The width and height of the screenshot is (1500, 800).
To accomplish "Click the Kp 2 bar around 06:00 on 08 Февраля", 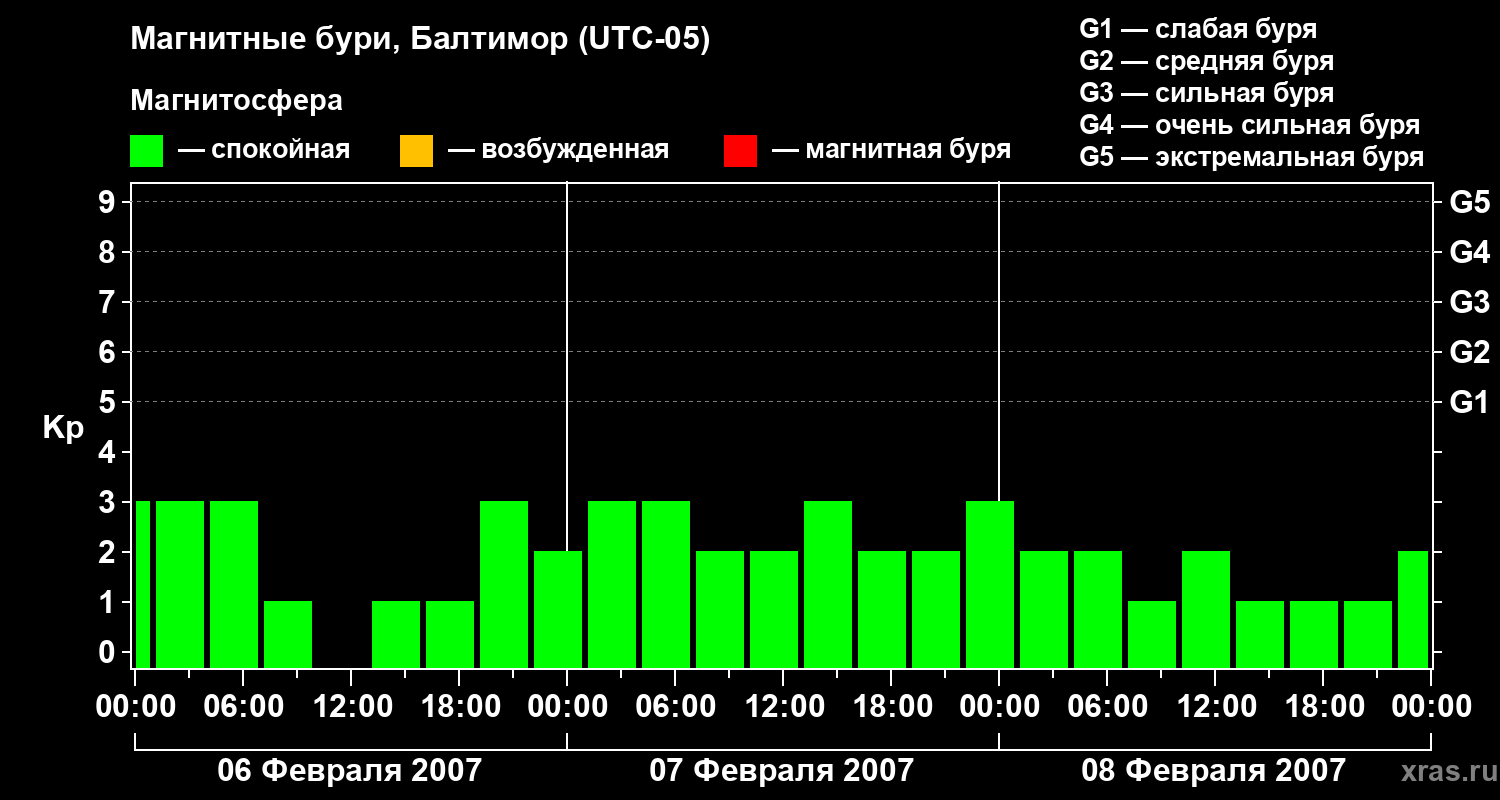I will (1098, 609).
